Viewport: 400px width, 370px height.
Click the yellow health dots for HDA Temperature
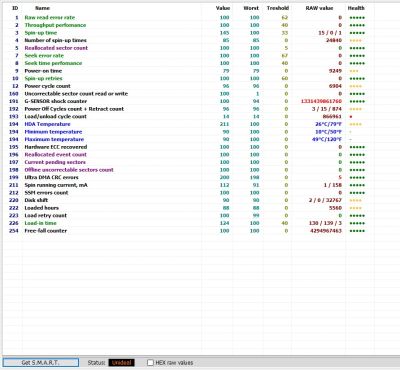pos(355,124)
